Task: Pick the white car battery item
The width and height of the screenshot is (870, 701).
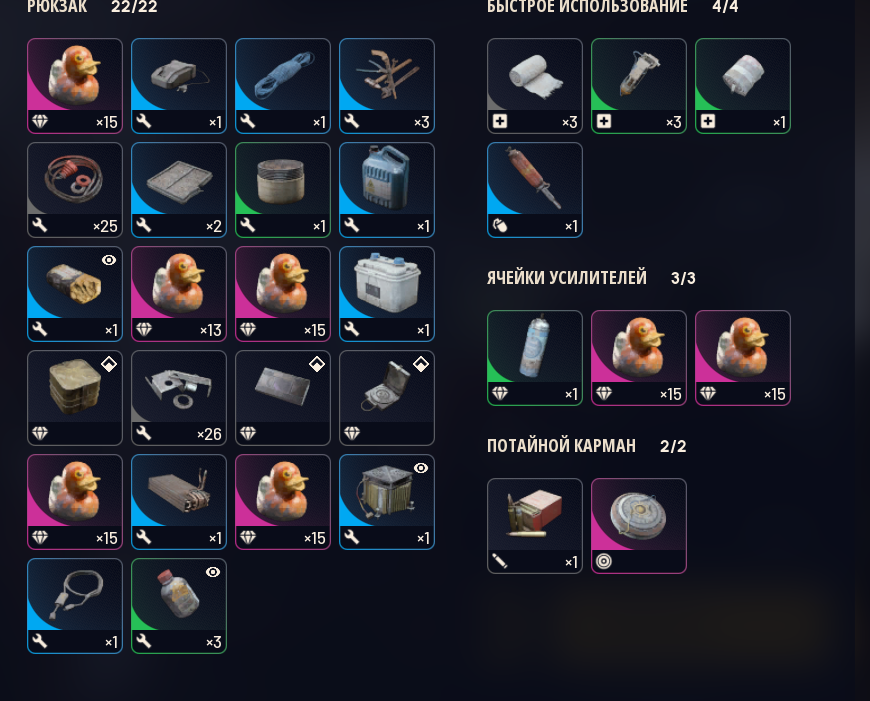Action: tap(387, 294)
